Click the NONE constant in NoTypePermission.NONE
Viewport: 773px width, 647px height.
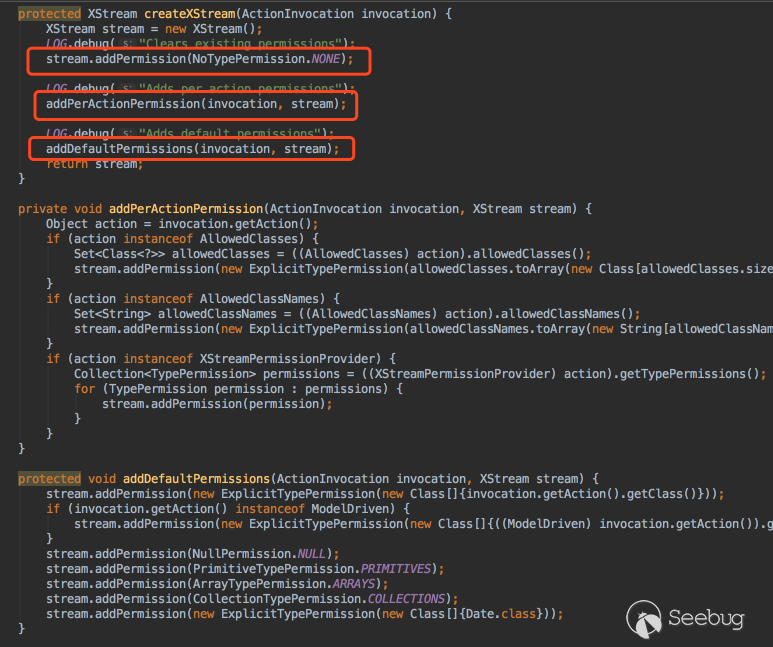coord(325,59)
